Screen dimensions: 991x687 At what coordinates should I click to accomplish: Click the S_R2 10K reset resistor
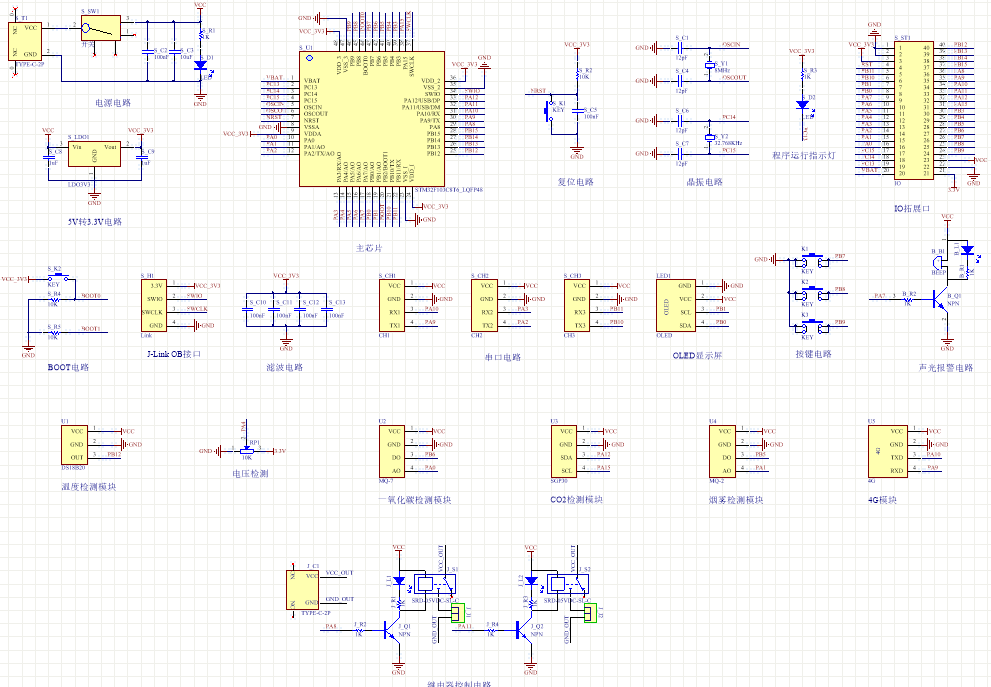577,75
